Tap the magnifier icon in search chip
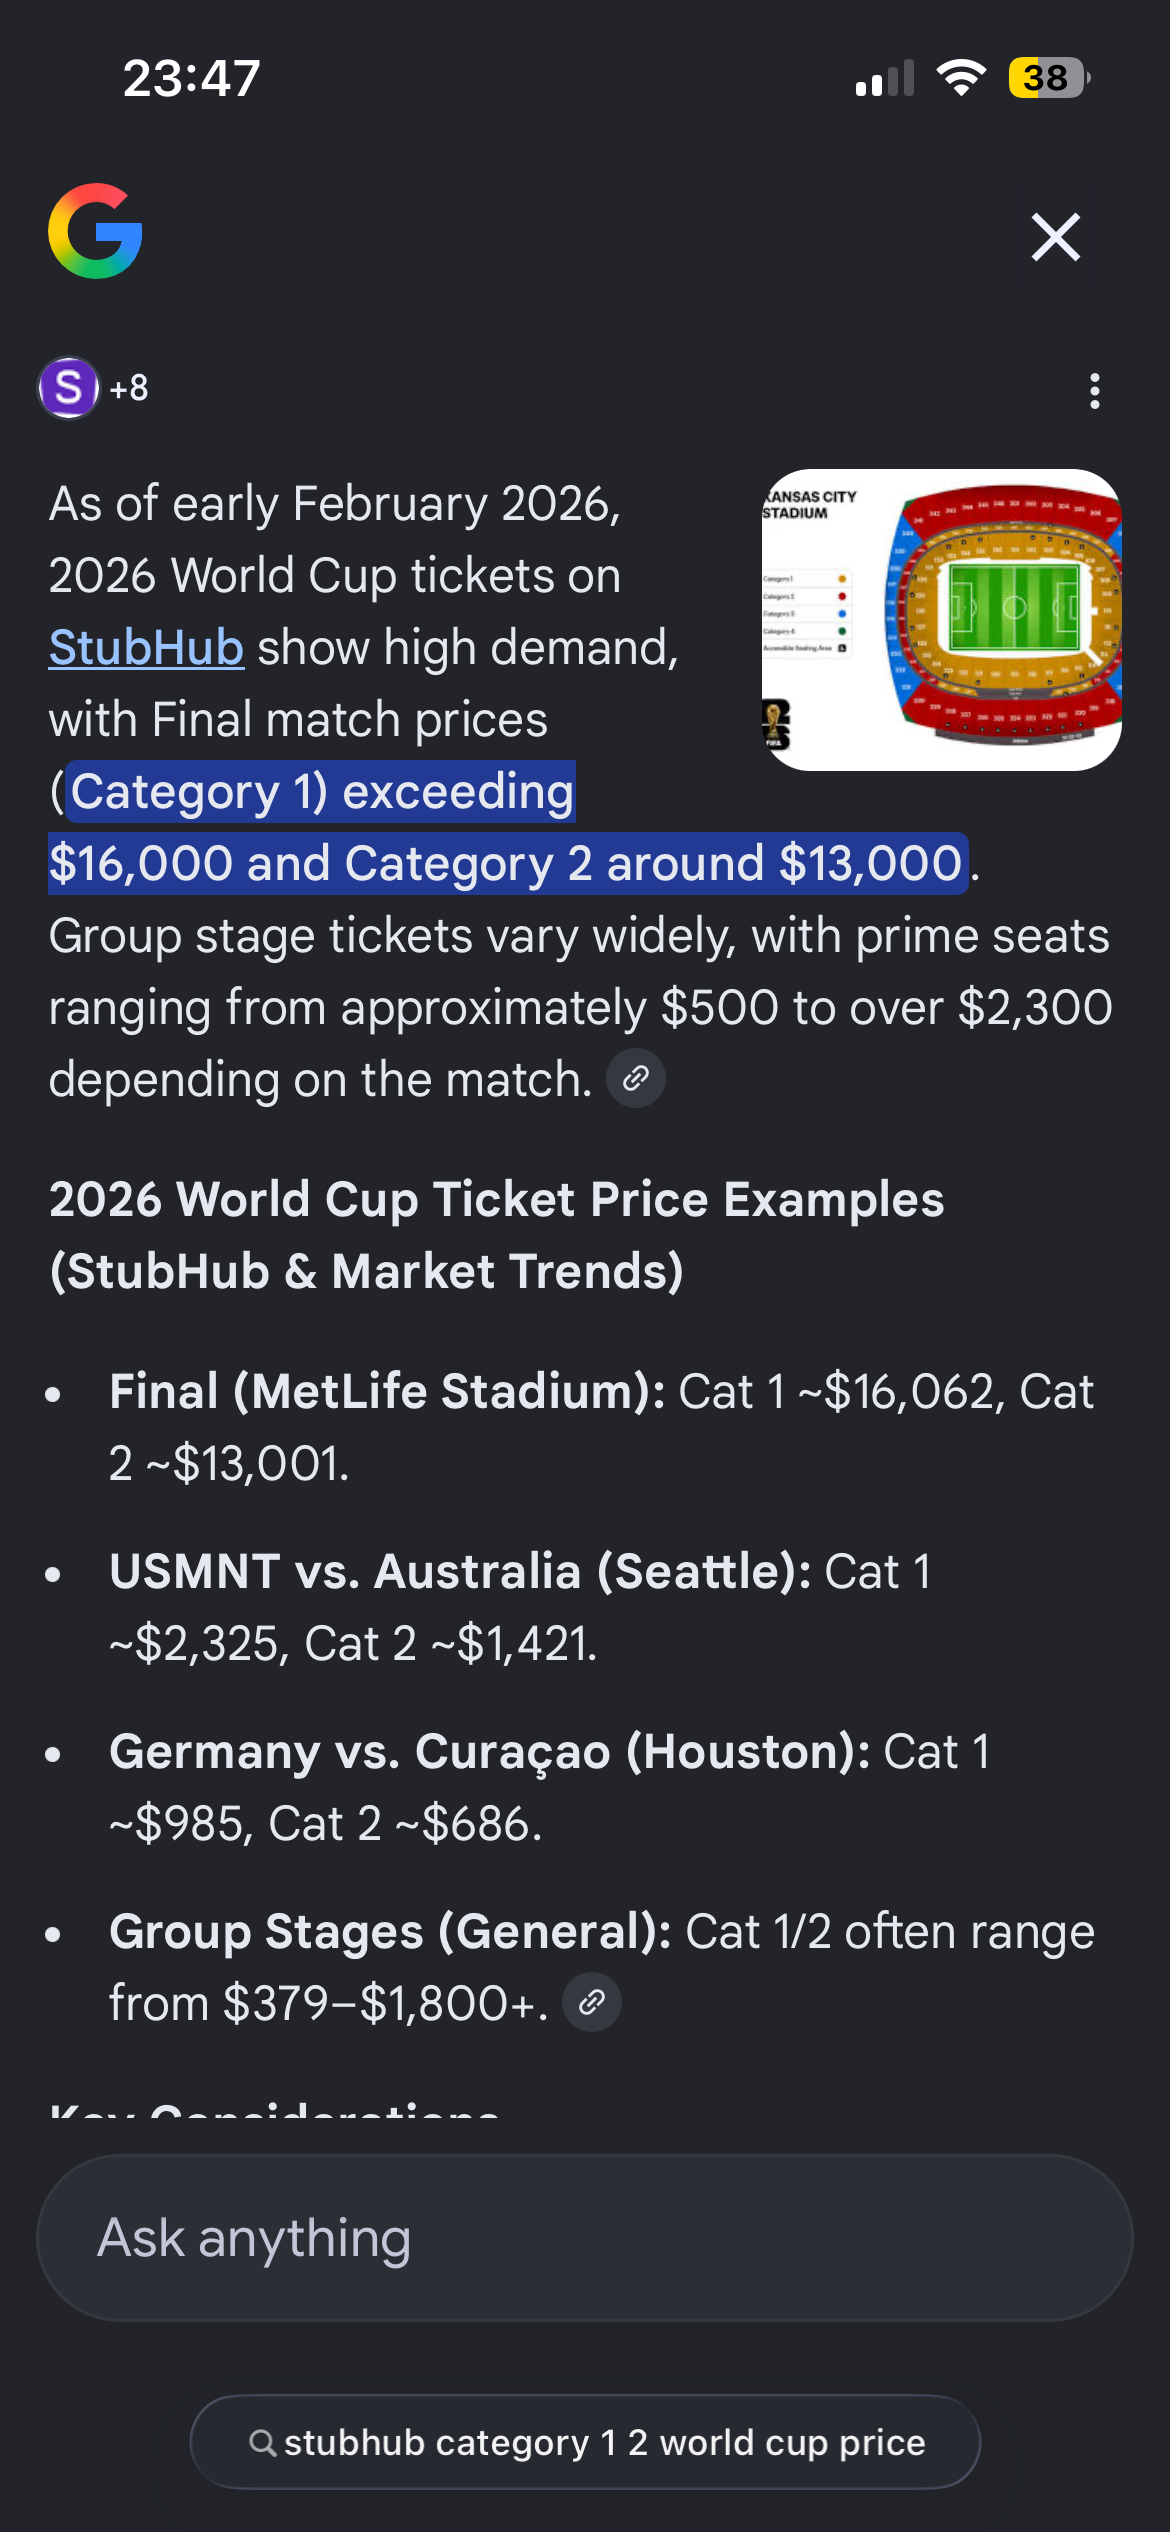 click(262, 2443)
